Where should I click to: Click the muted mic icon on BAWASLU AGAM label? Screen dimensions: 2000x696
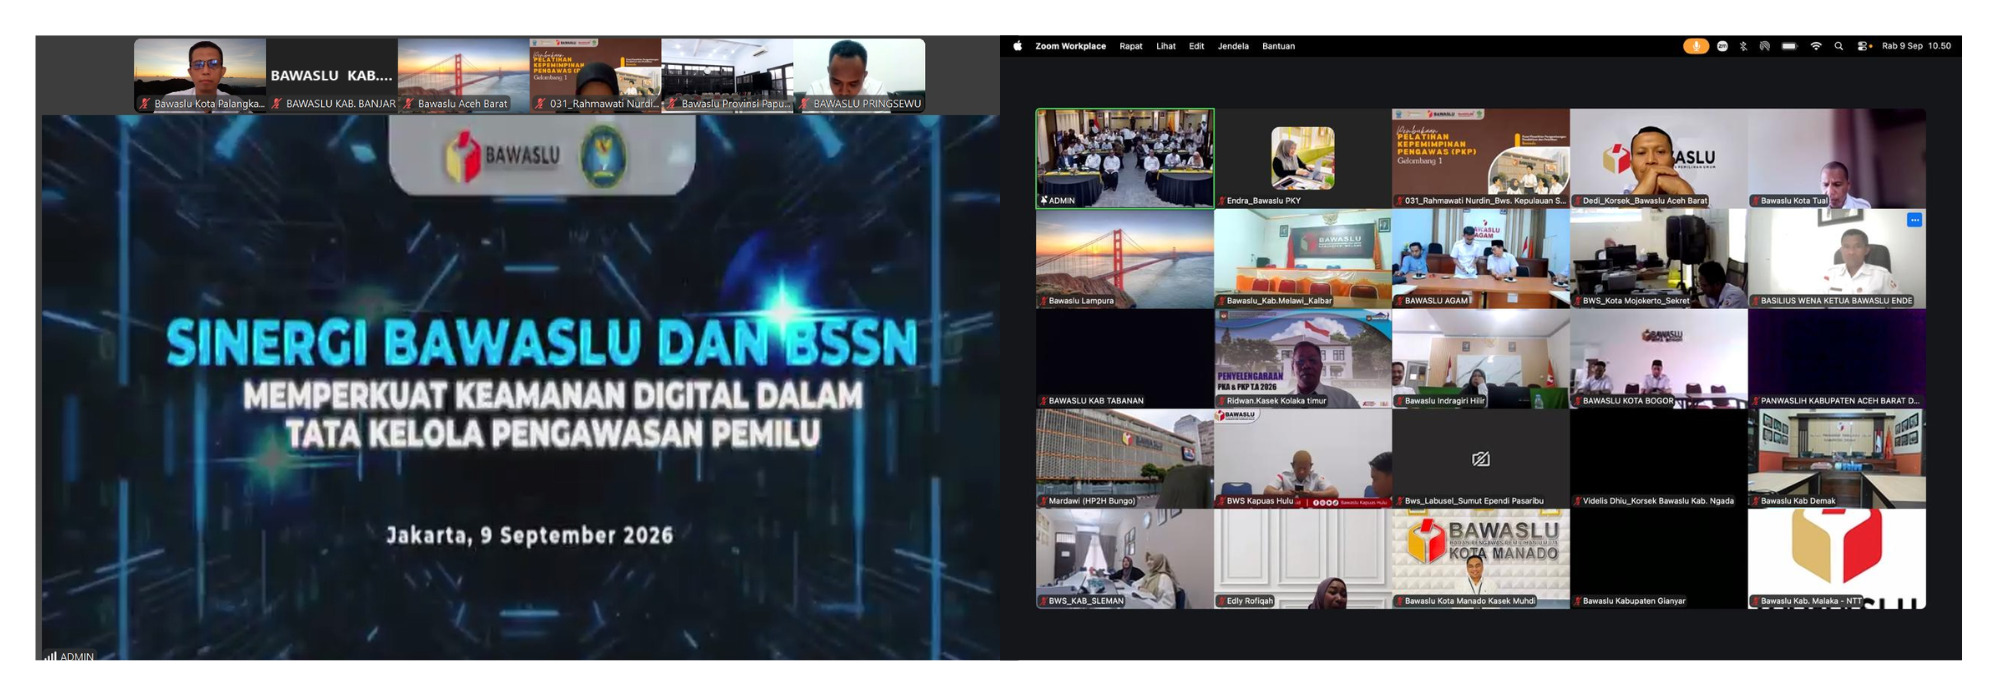[1399, 301]
